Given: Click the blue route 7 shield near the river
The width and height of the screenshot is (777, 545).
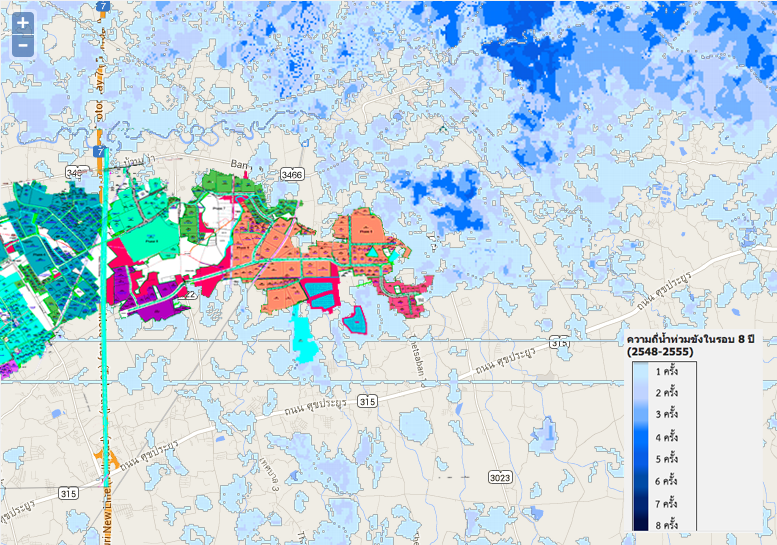Looking at the screenshot, I should click(100, 151).
